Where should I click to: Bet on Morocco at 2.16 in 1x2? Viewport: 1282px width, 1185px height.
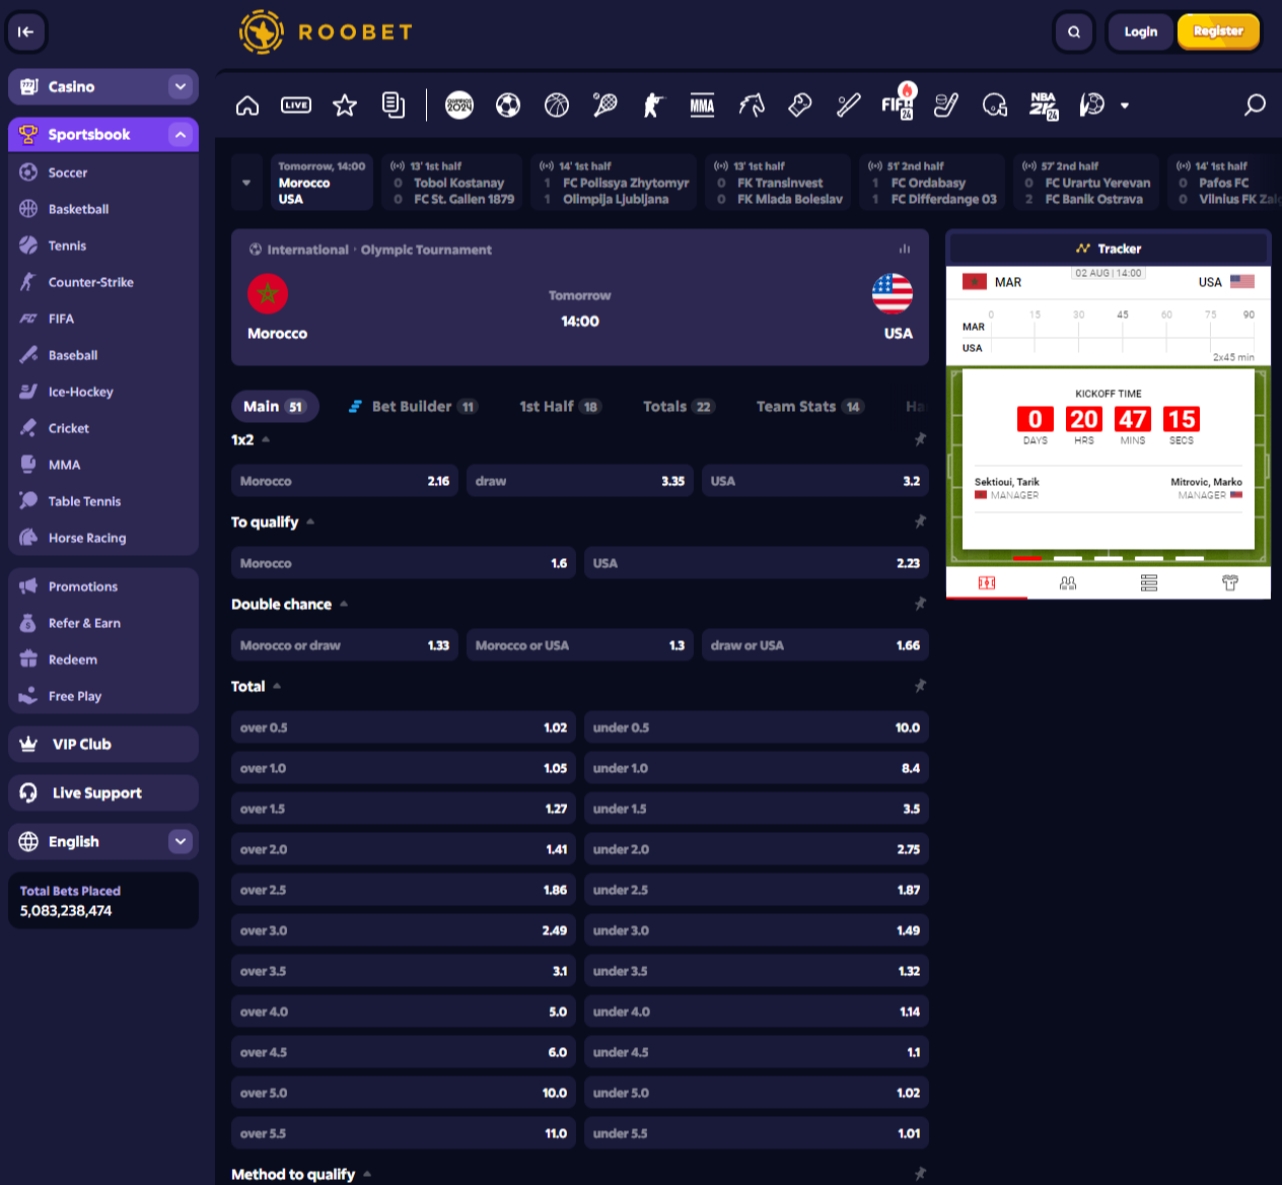point(345,481)
